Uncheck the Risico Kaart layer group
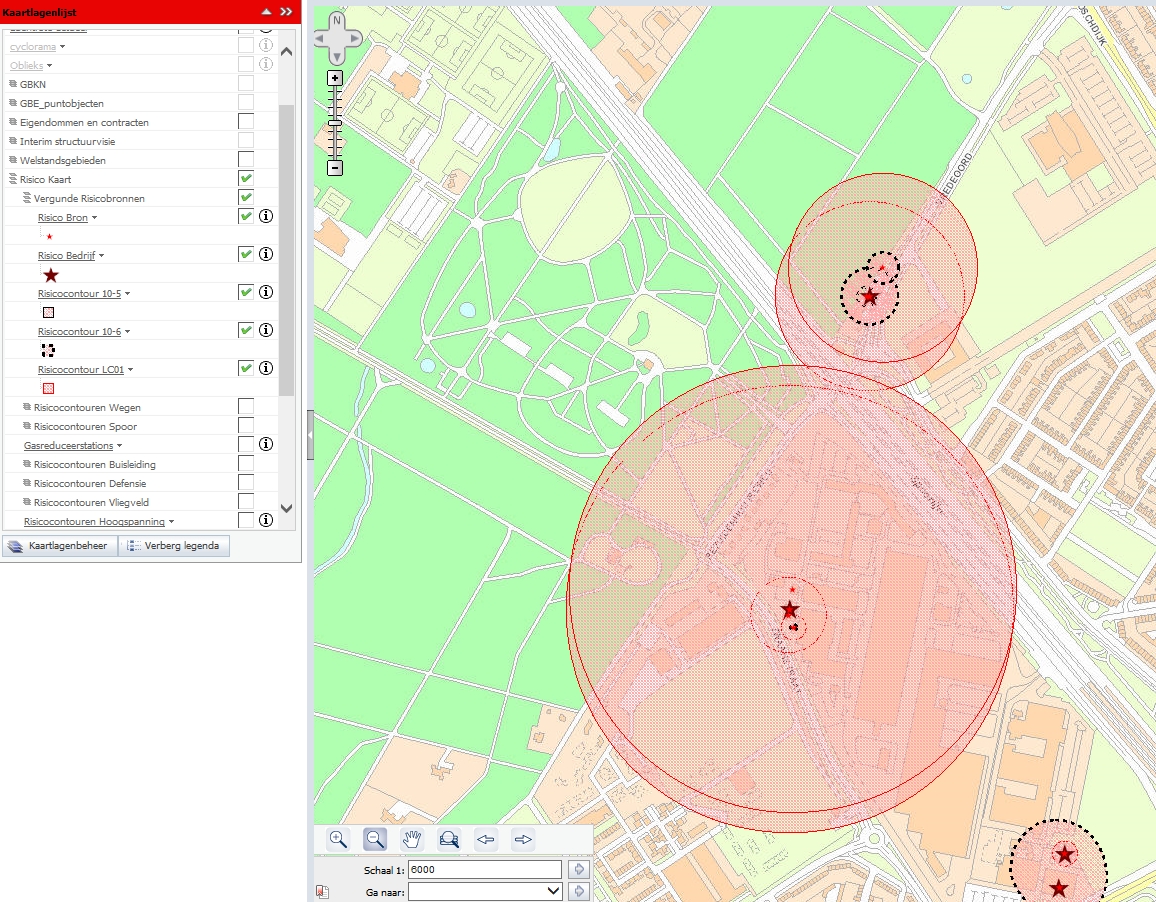The image size is (1156, 902). point(246,178)
